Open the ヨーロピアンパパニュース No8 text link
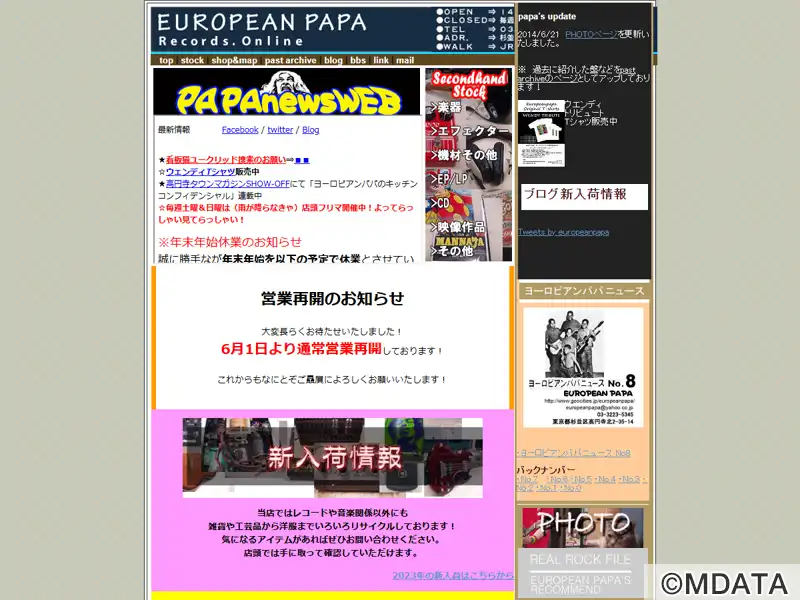Image resolution: width=800 pixels, height=600 pixels. (576, 453)
